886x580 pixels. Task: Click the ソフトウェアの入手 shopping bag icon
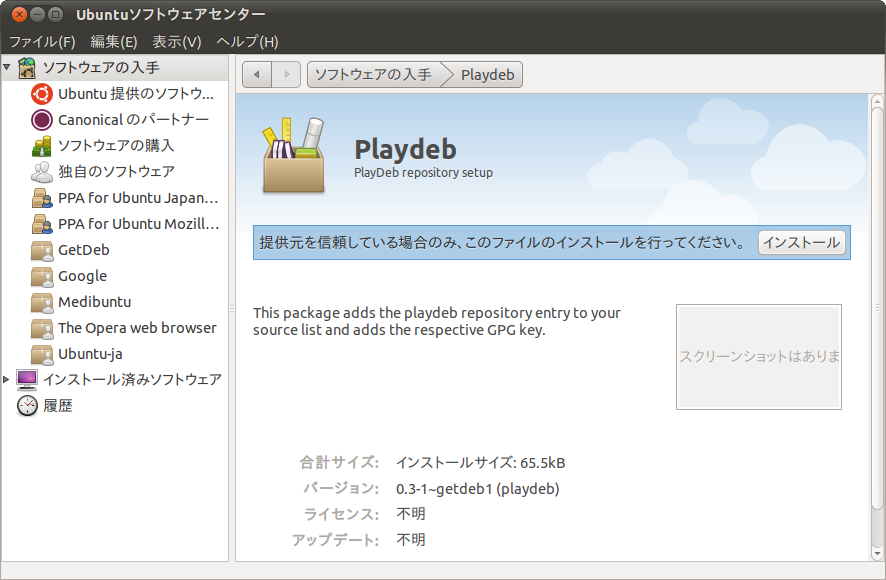(27, 68)
